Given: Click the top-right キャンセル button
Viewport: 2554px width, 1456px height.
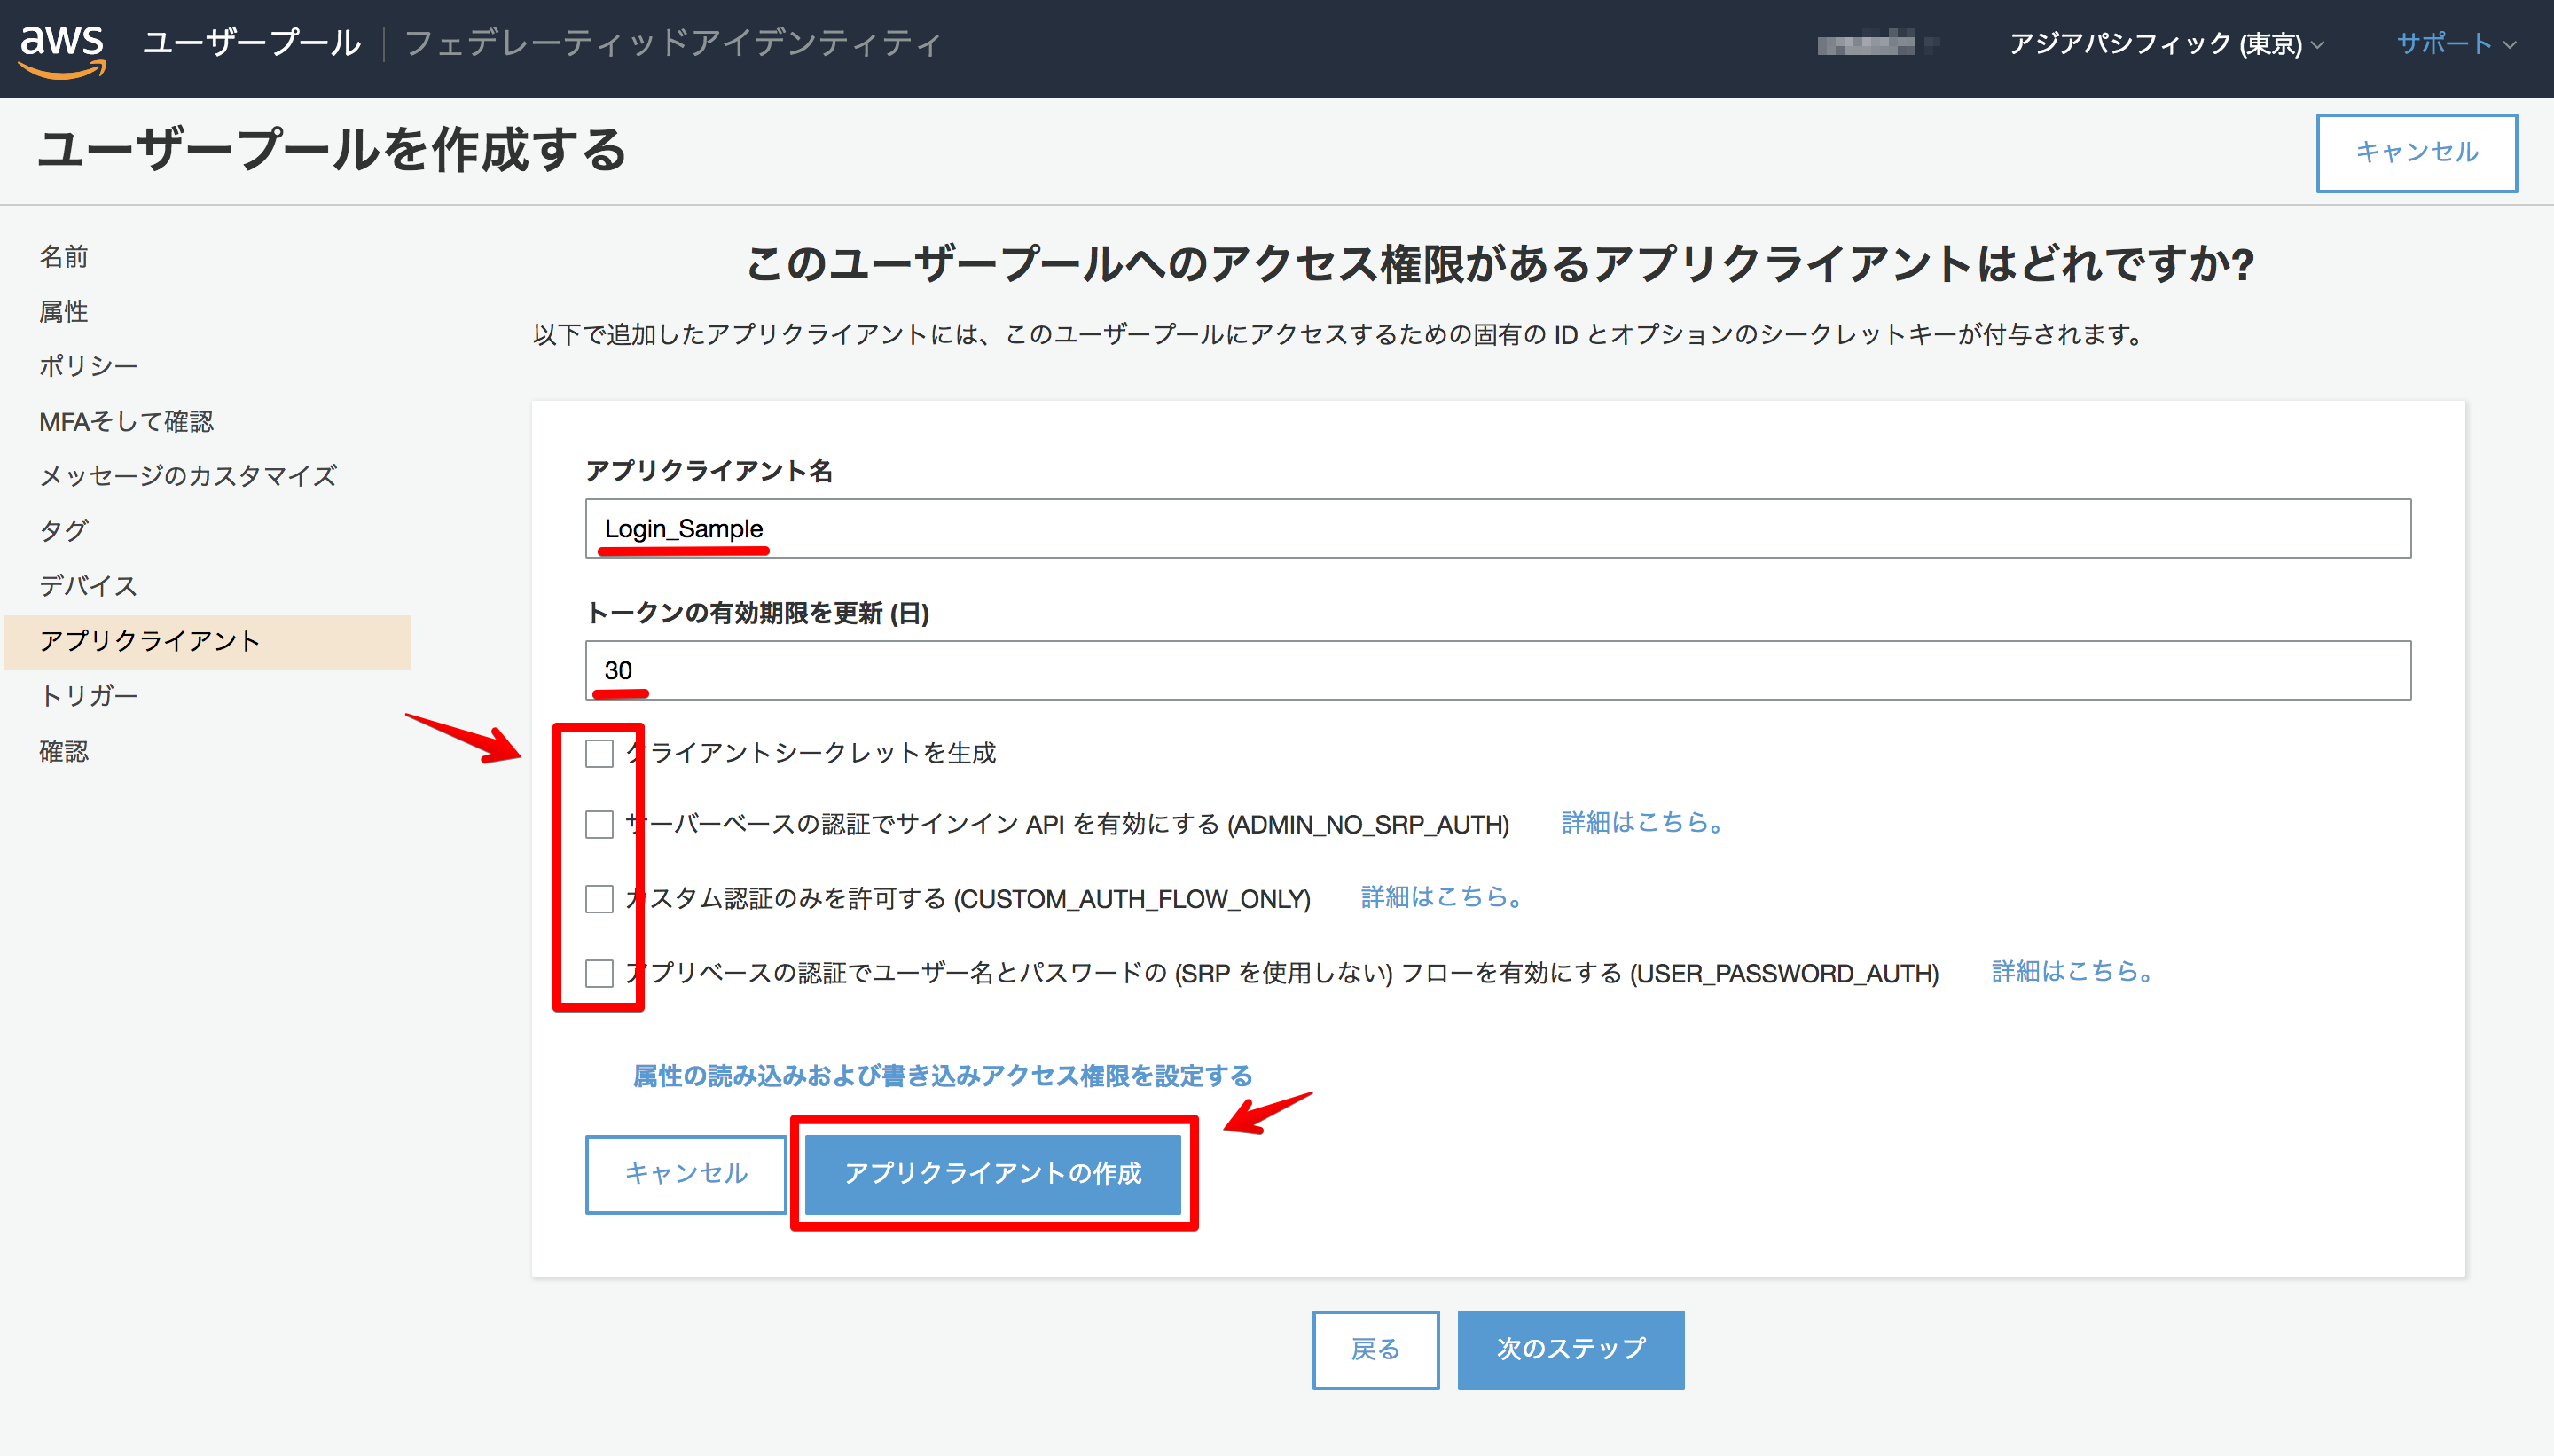Looking at the screenshot, I should pyautogui.click(x=2416, y=152).
